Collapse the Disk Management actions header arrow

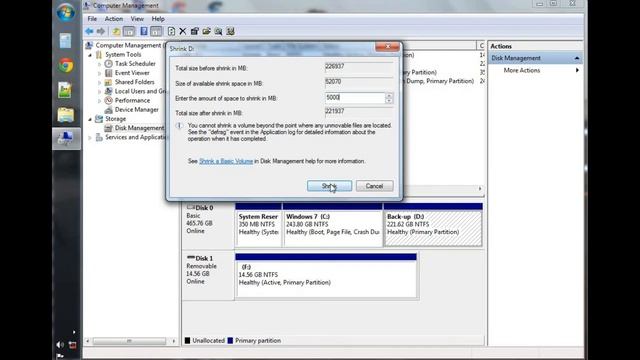tap(577, 58)
